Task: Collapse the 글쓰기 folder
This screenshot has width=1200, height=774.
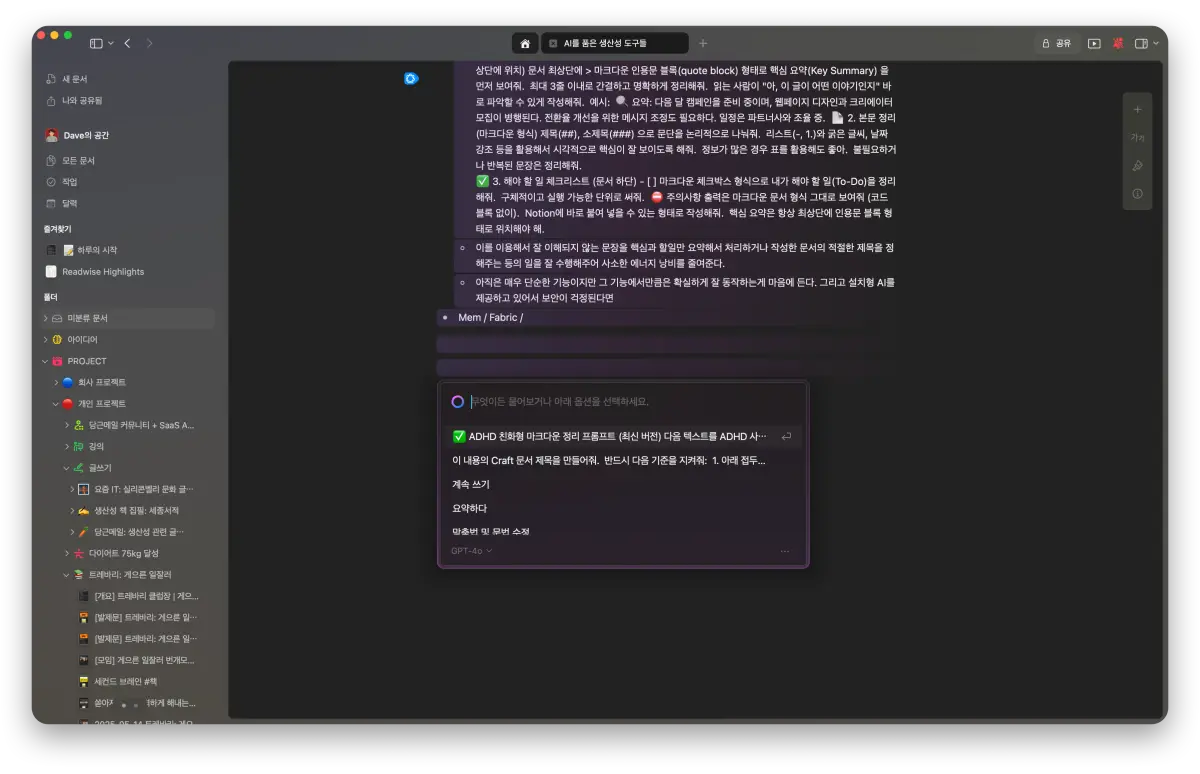Action: (x=67, y=468)
